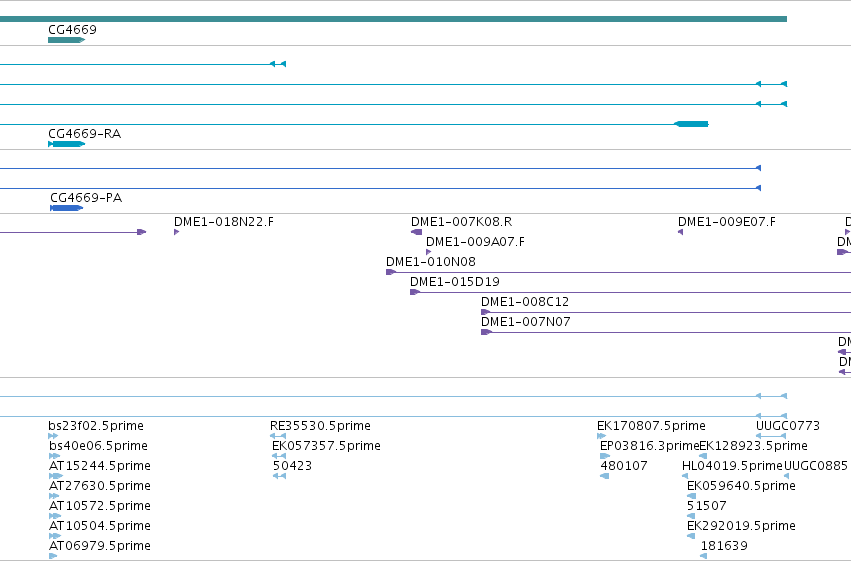Image resolution: width=851 pixels, height=561 pixels.
Task: Open the AT27630.5prime EST label
Action: coord(100,486)
